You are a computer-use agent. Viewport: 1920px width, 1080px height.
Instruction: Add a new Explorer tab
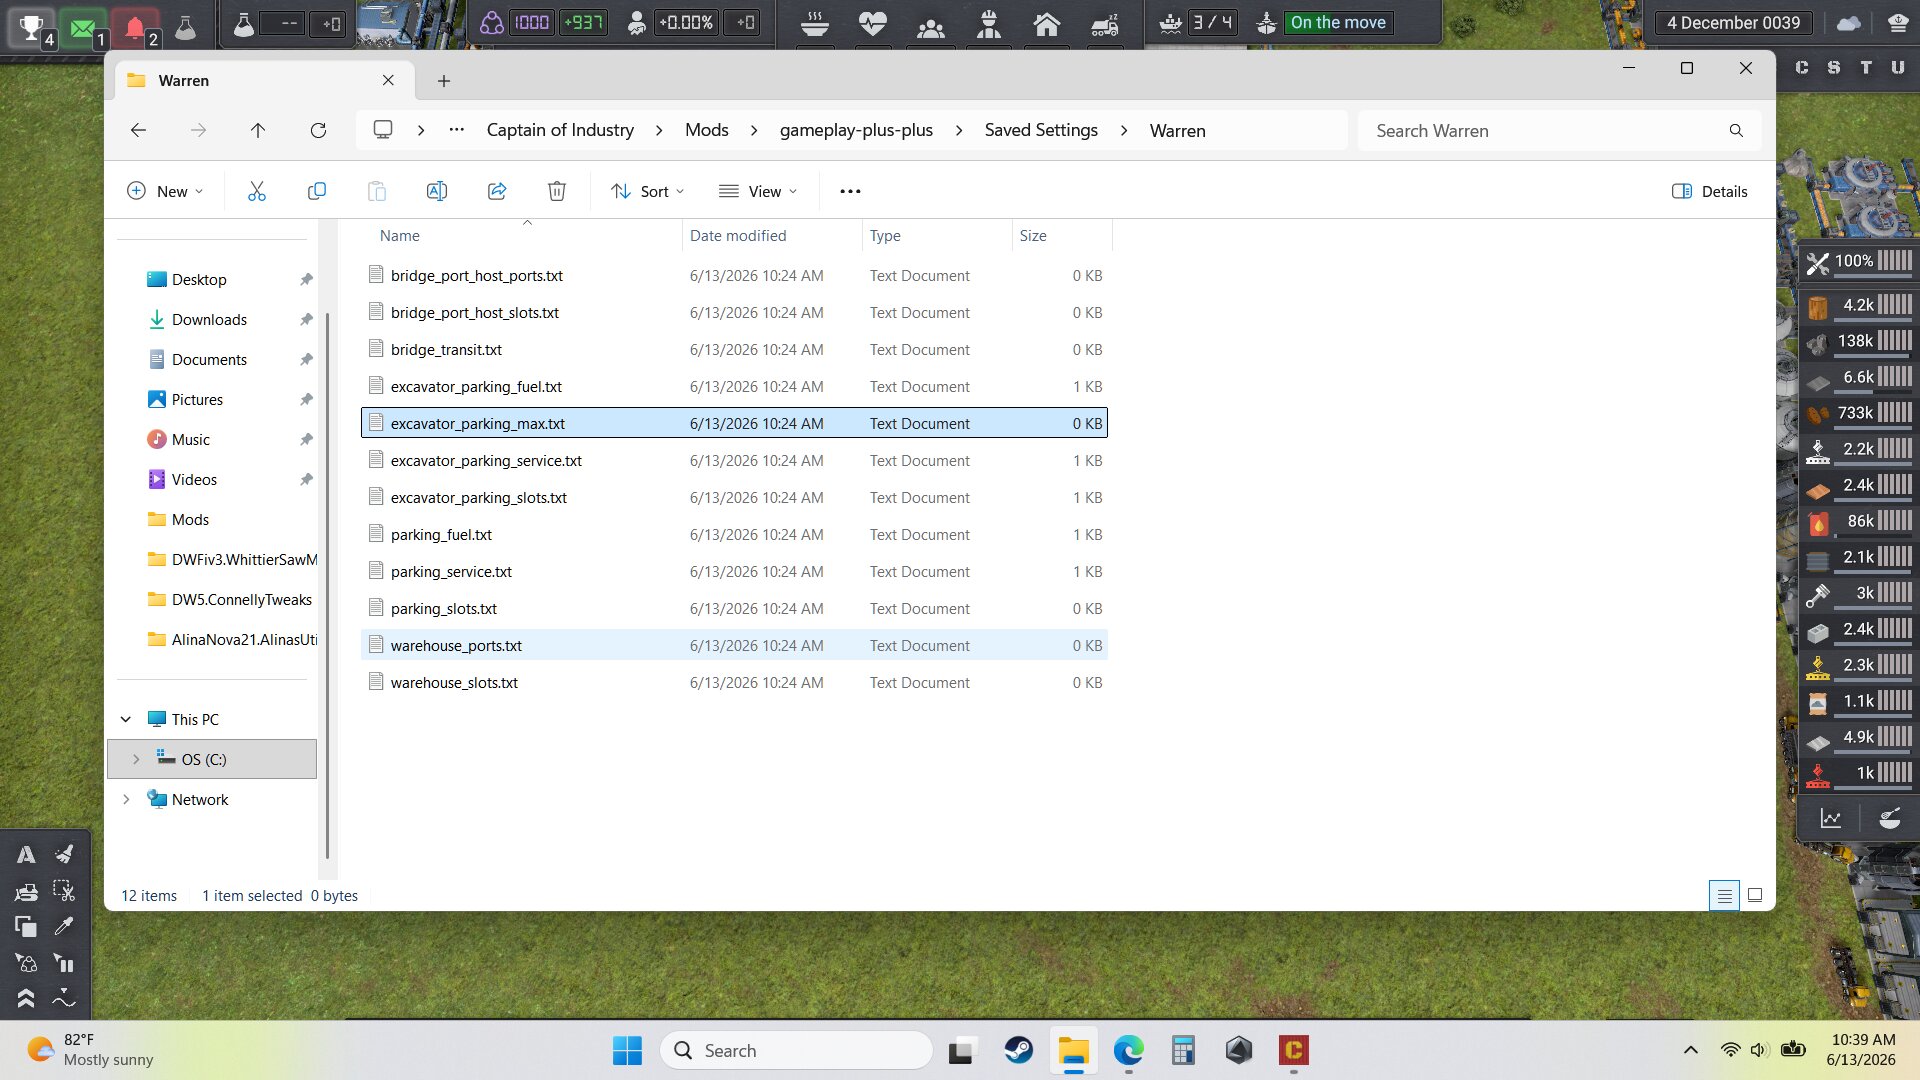click(444, 81)
